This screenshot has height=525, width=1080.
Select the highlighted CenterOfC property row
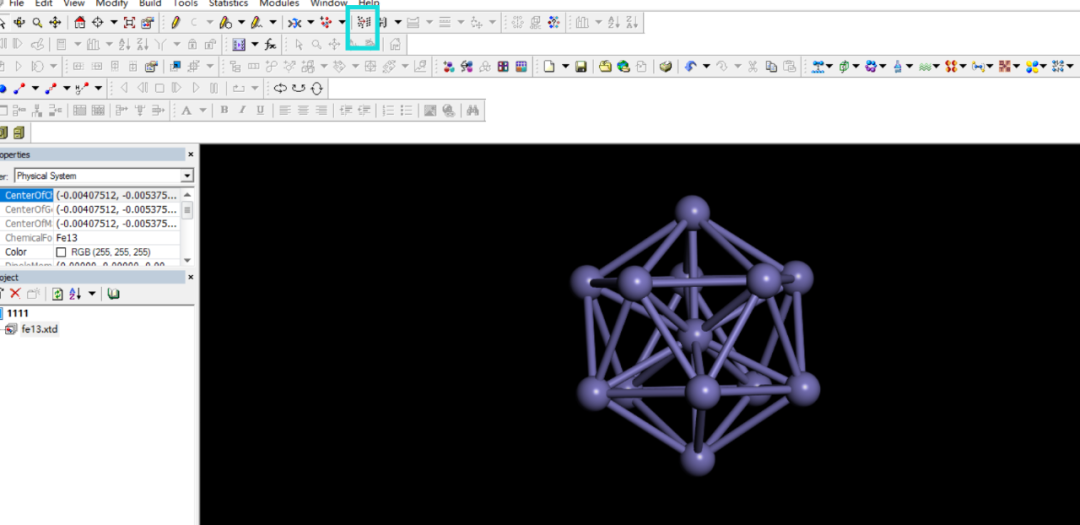coord(90,196)
